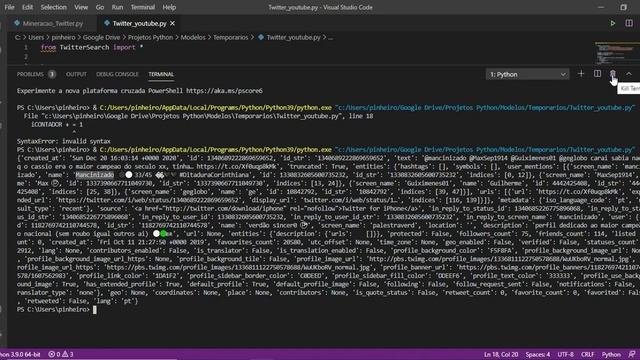
Task: Open the '1: Python' terminal dropdown
Action: [527, 74]
